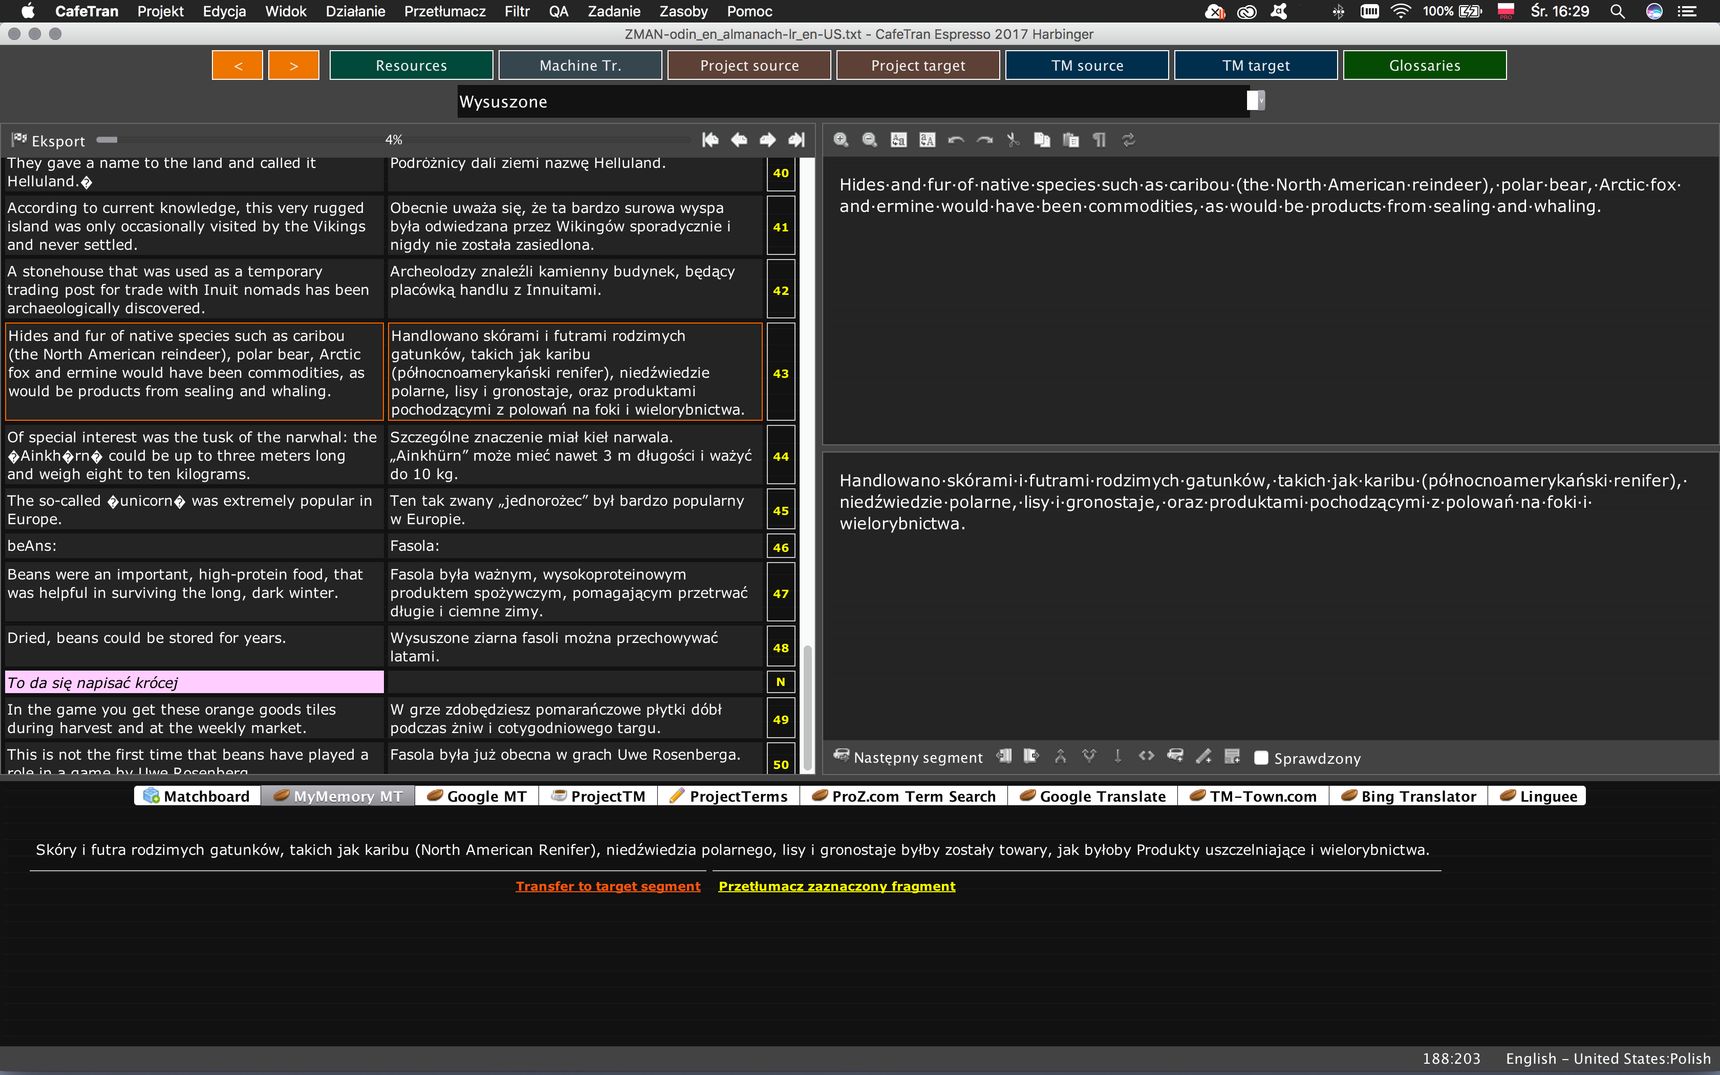1720x1075 pixels.
Task: Toggle the pilcrow non-printing characters icon
Action: (1099, 140)
